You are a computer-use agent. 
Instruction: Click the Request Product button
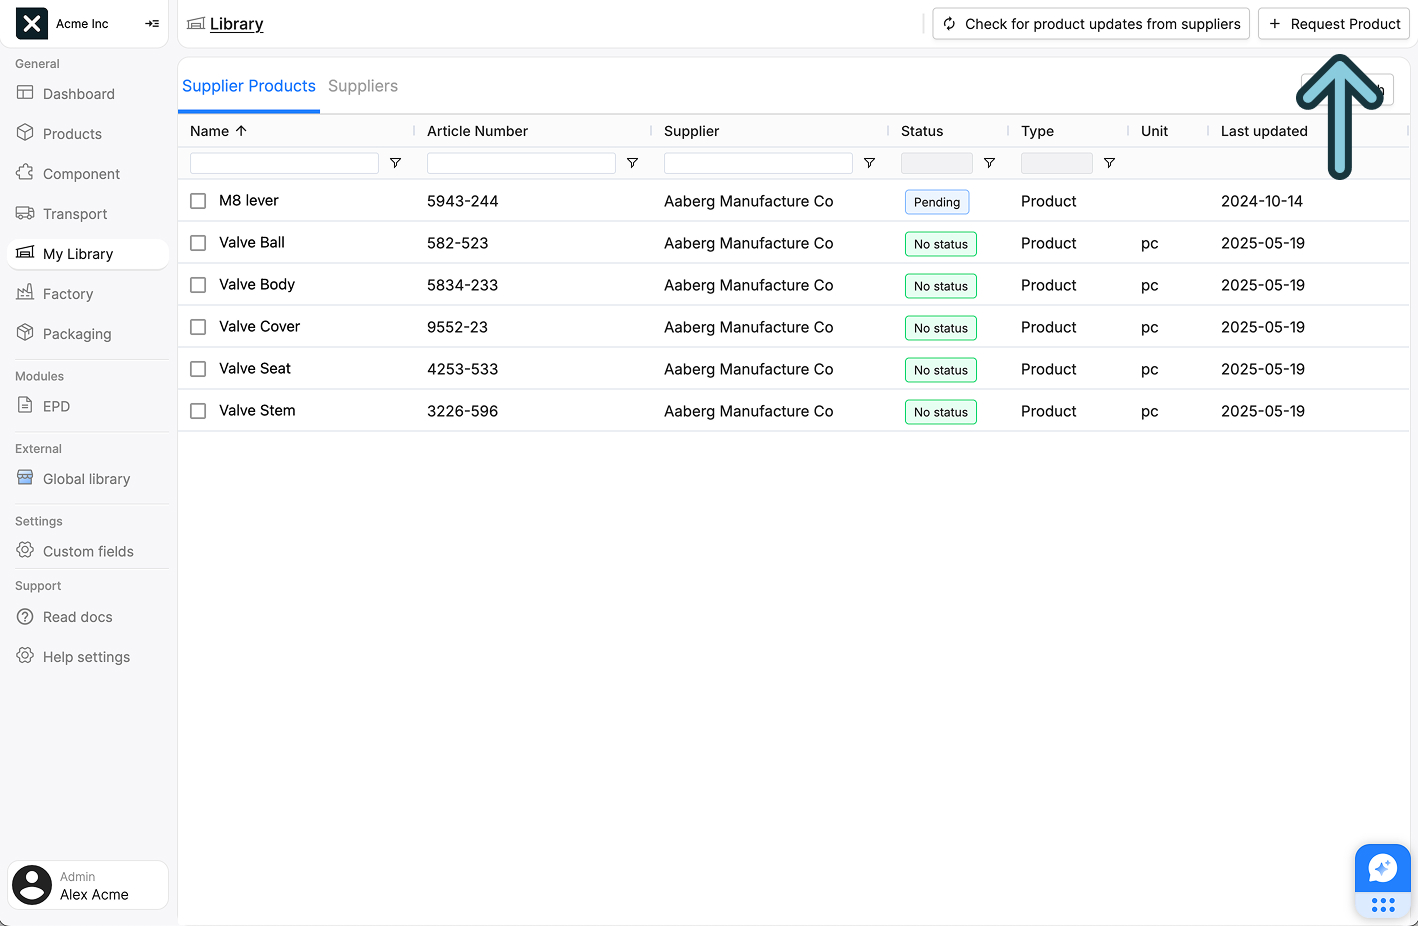pyautogui.click(x=1333, y=23)
